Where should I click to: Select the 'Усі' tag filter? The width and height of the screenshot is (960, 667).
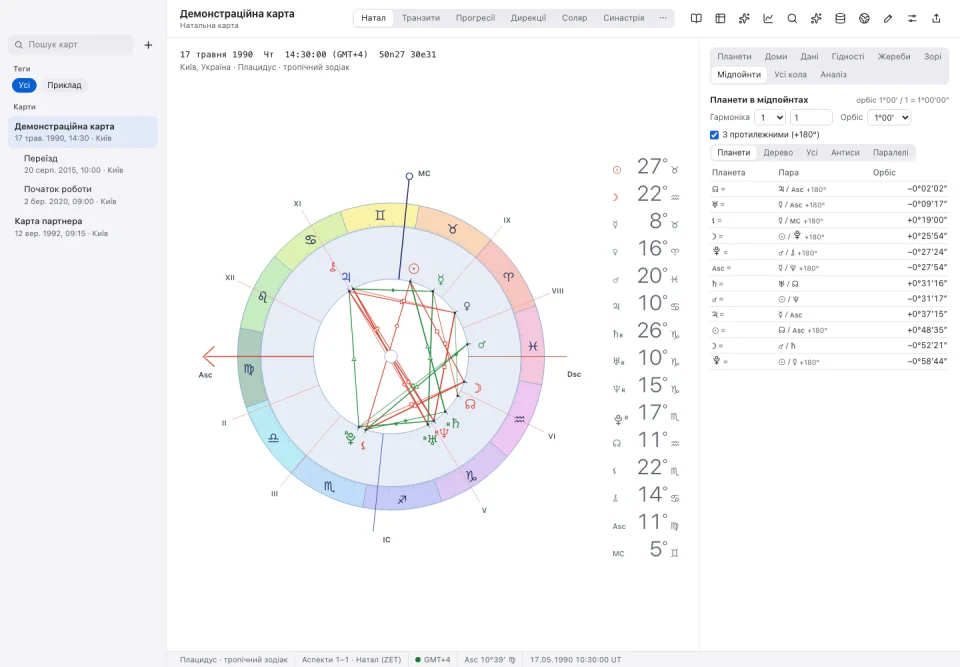pos(24,85)
